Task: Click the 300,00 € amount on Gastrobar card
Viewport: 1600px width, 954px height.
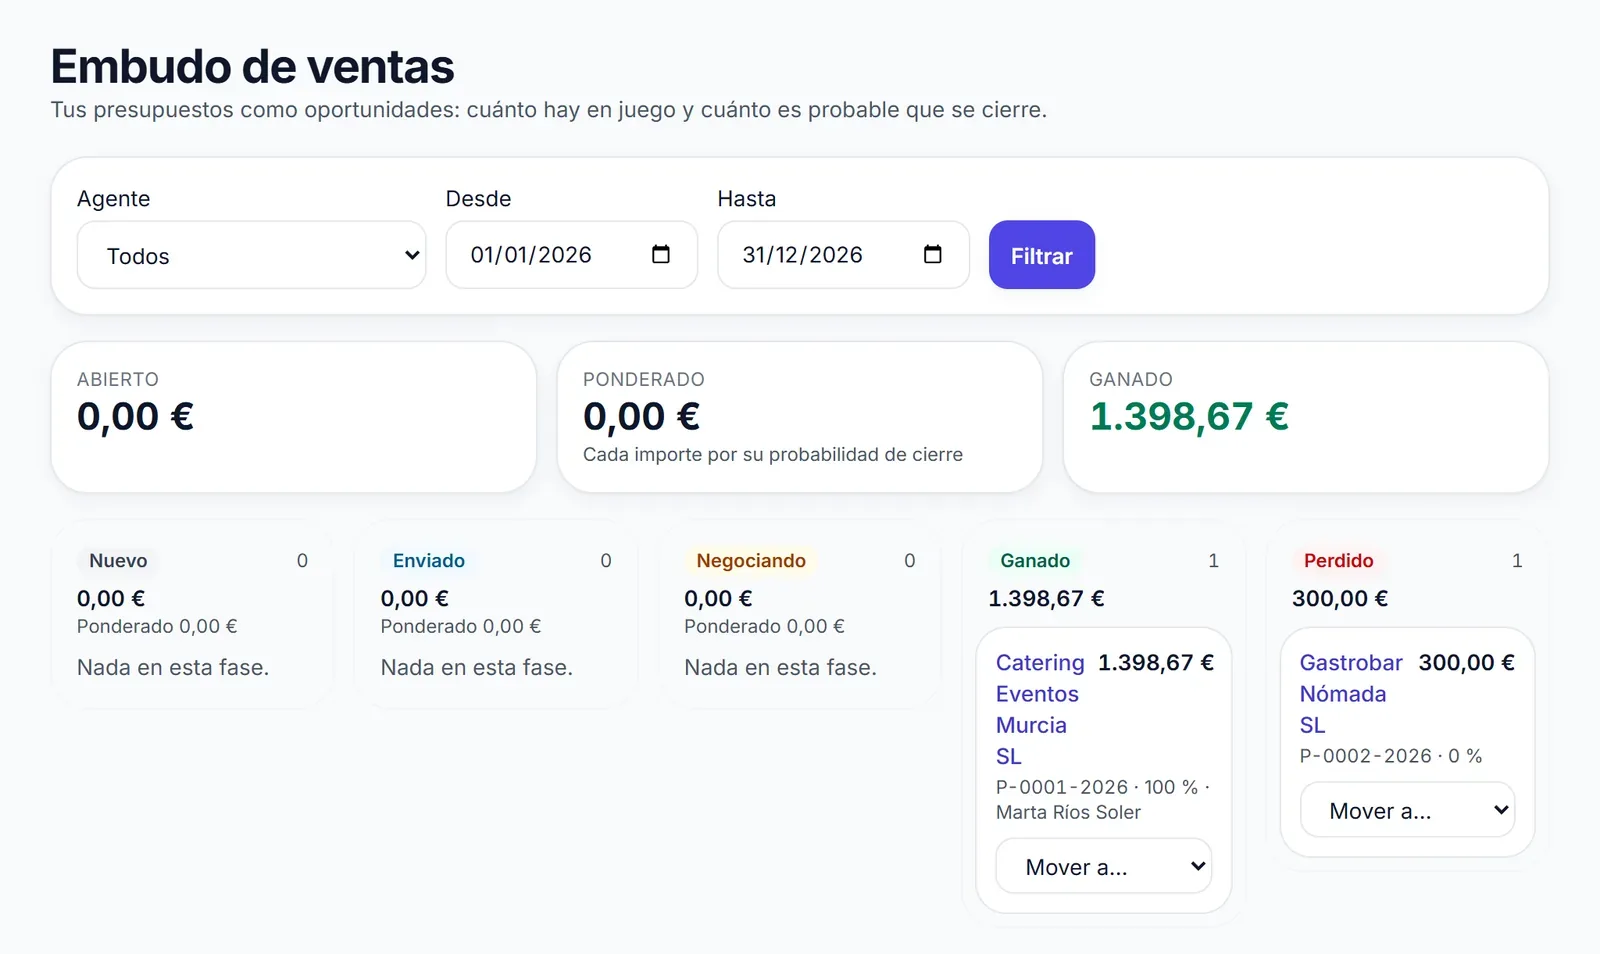Action: [1467, 662]
